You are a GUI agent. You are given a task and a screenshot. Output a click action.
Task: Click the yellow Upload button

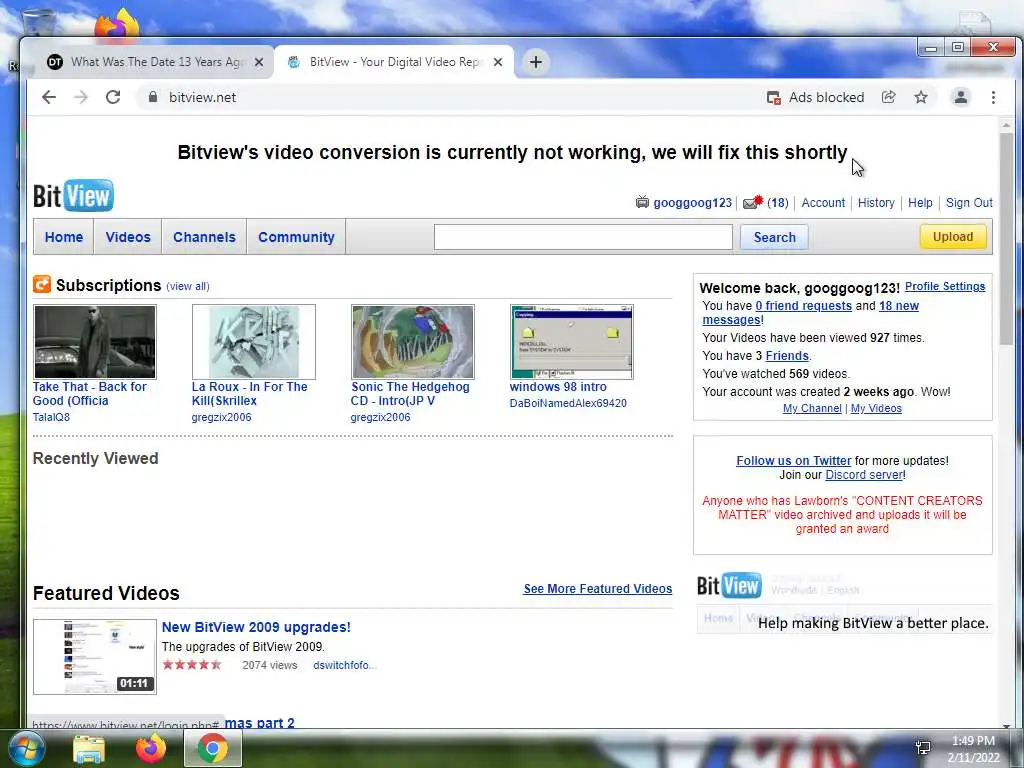[953, 236]
